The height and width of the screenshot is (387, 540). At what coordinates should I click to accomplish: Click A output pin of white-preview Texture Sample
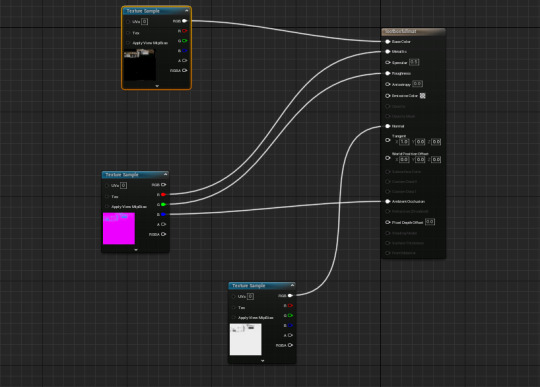pyautogui.click(x=290, y=335)
